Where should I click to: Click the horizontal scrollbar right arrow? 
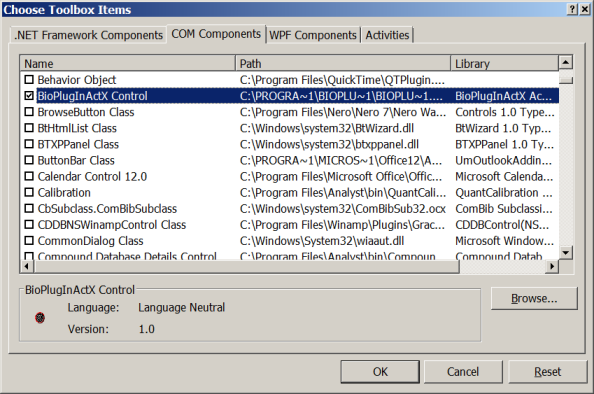click(x=552, y=266)
